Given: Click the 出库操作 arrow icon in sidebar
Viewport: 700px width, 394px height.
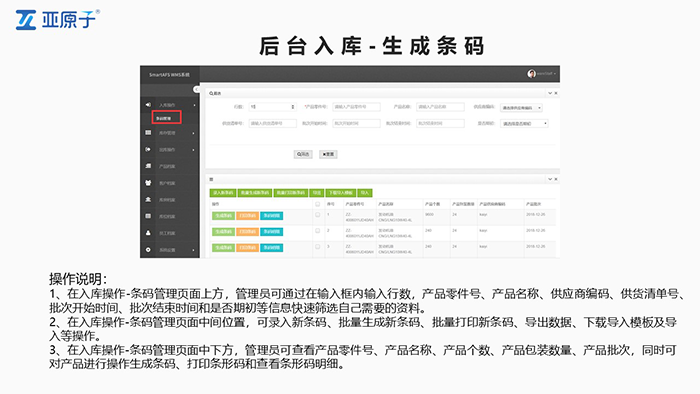Looking at the screenshot, I should (x=148, y=149).
